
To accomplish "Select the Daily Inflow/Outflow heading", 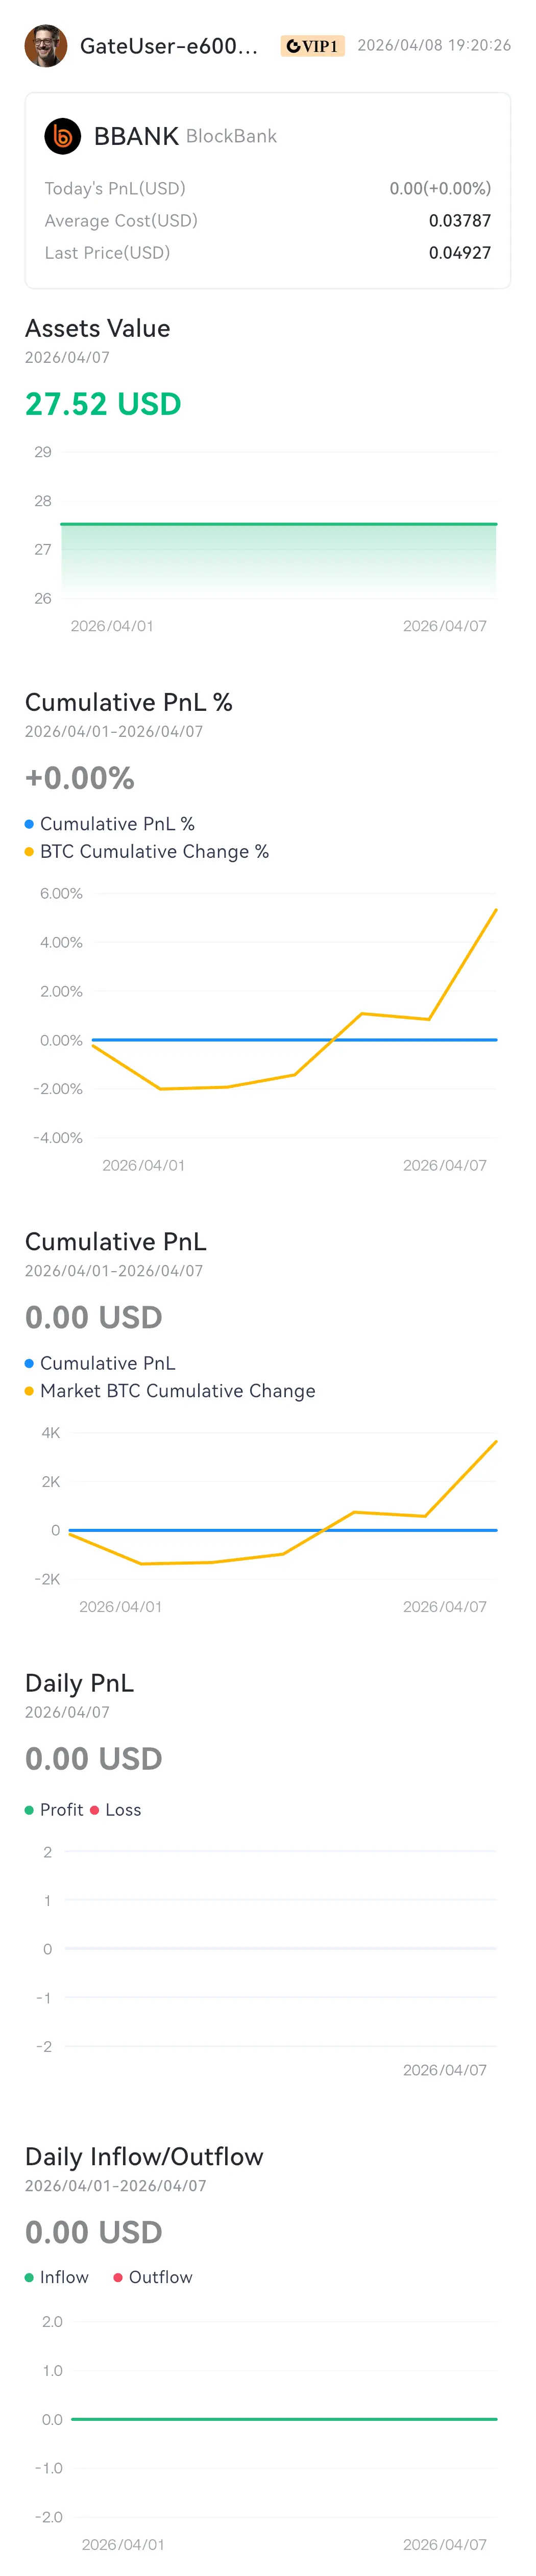I will pos(144,2156).
